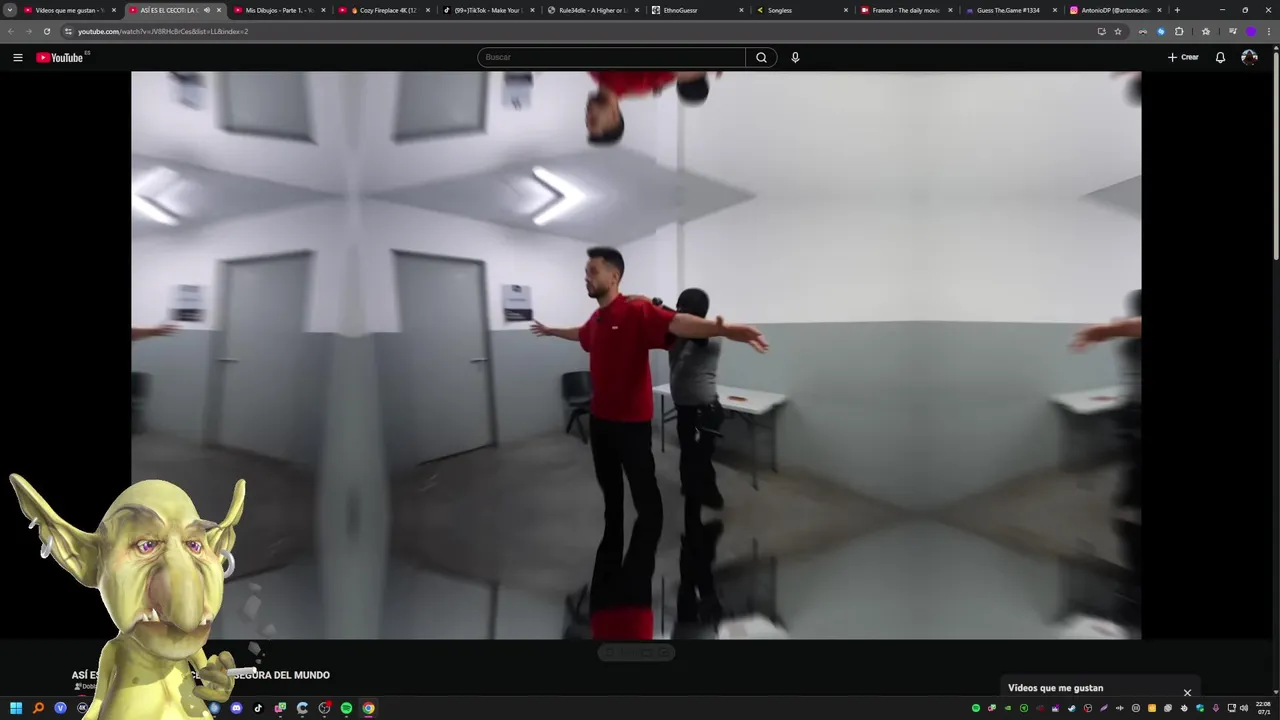Expand the tab search dropdown arrow
The height and width of the screenshot is (720, 1280).
pyautogui.click(x=10, y=10)
